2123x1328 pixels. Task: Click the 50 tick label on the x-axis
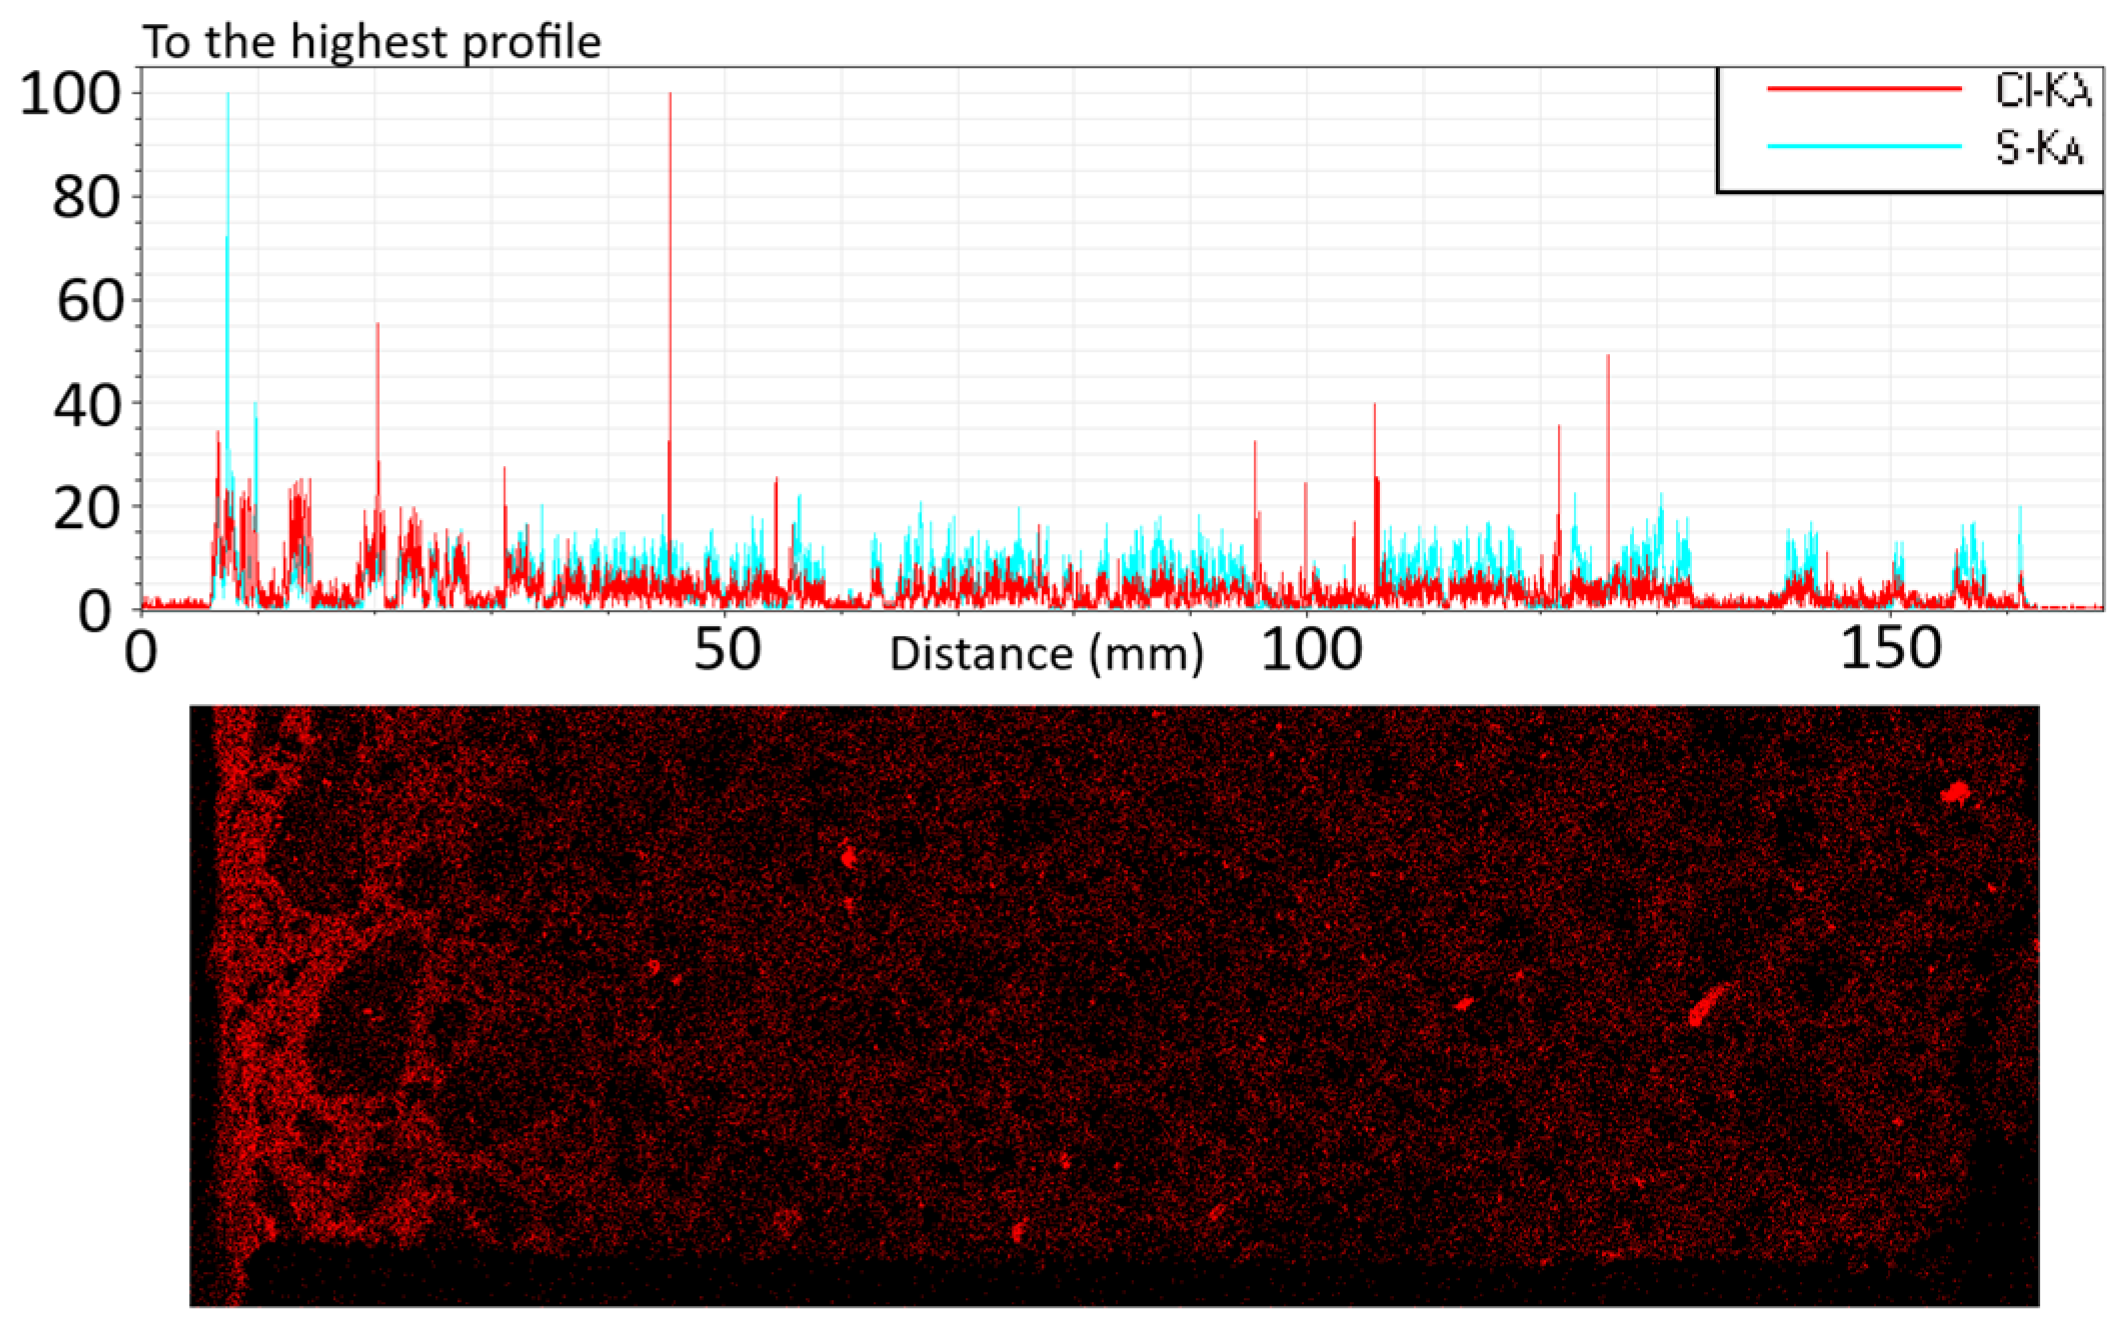[x=727, y=650]
